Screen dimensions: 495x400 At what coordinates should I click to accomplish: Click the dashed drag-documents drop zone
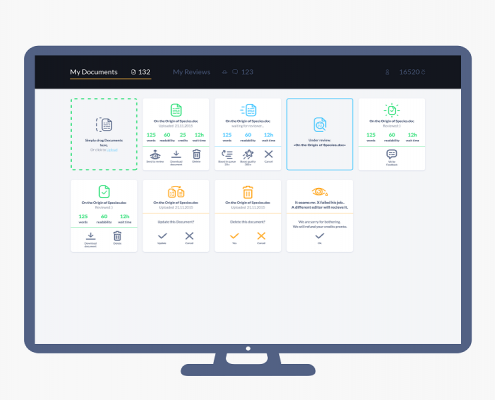tap(104, 134)
